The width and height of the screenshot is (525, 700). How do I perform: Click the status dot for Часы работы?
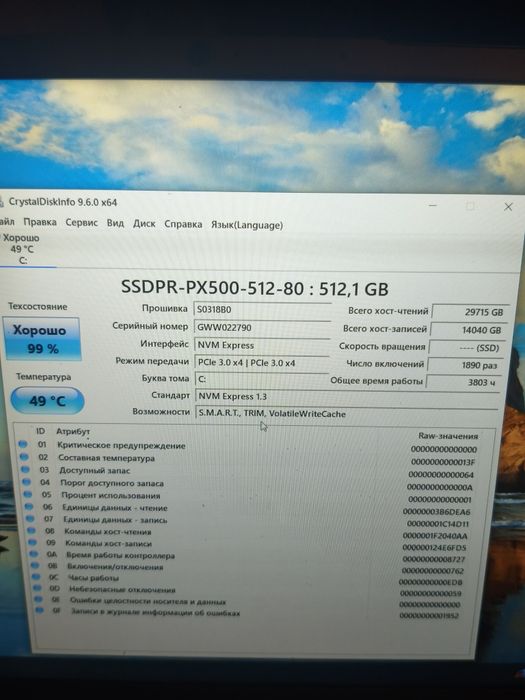pyautogui.click(x=37, y=577)
